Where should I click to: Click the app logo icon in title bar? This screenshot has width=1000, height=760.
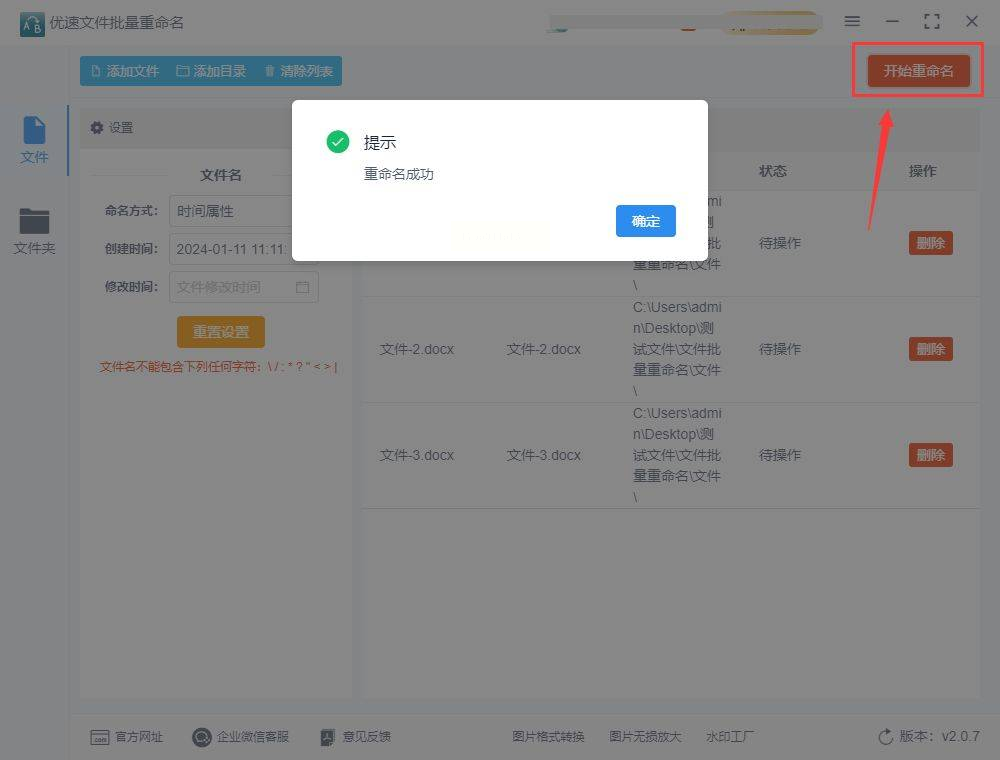[x=32, y=24]
